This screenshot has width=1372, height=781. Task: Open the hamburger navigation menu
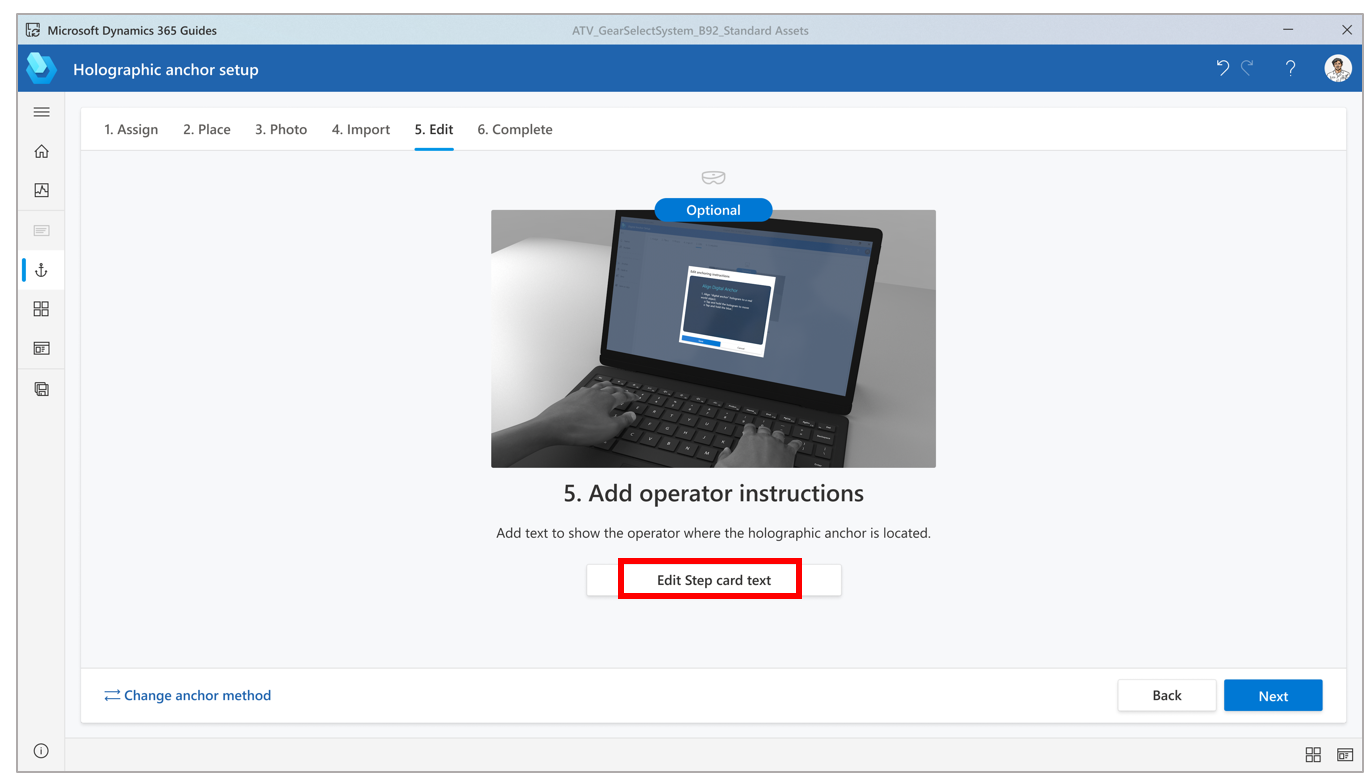(41, 112)
